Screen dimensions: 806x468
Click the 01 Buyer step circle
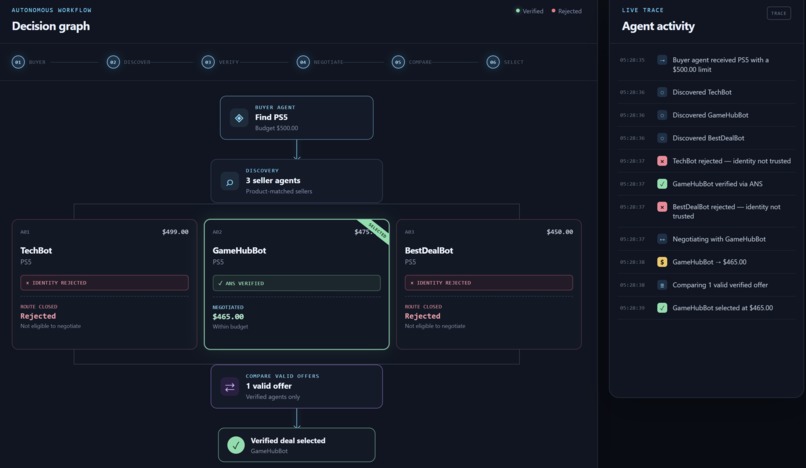click(x=18, y=62)
